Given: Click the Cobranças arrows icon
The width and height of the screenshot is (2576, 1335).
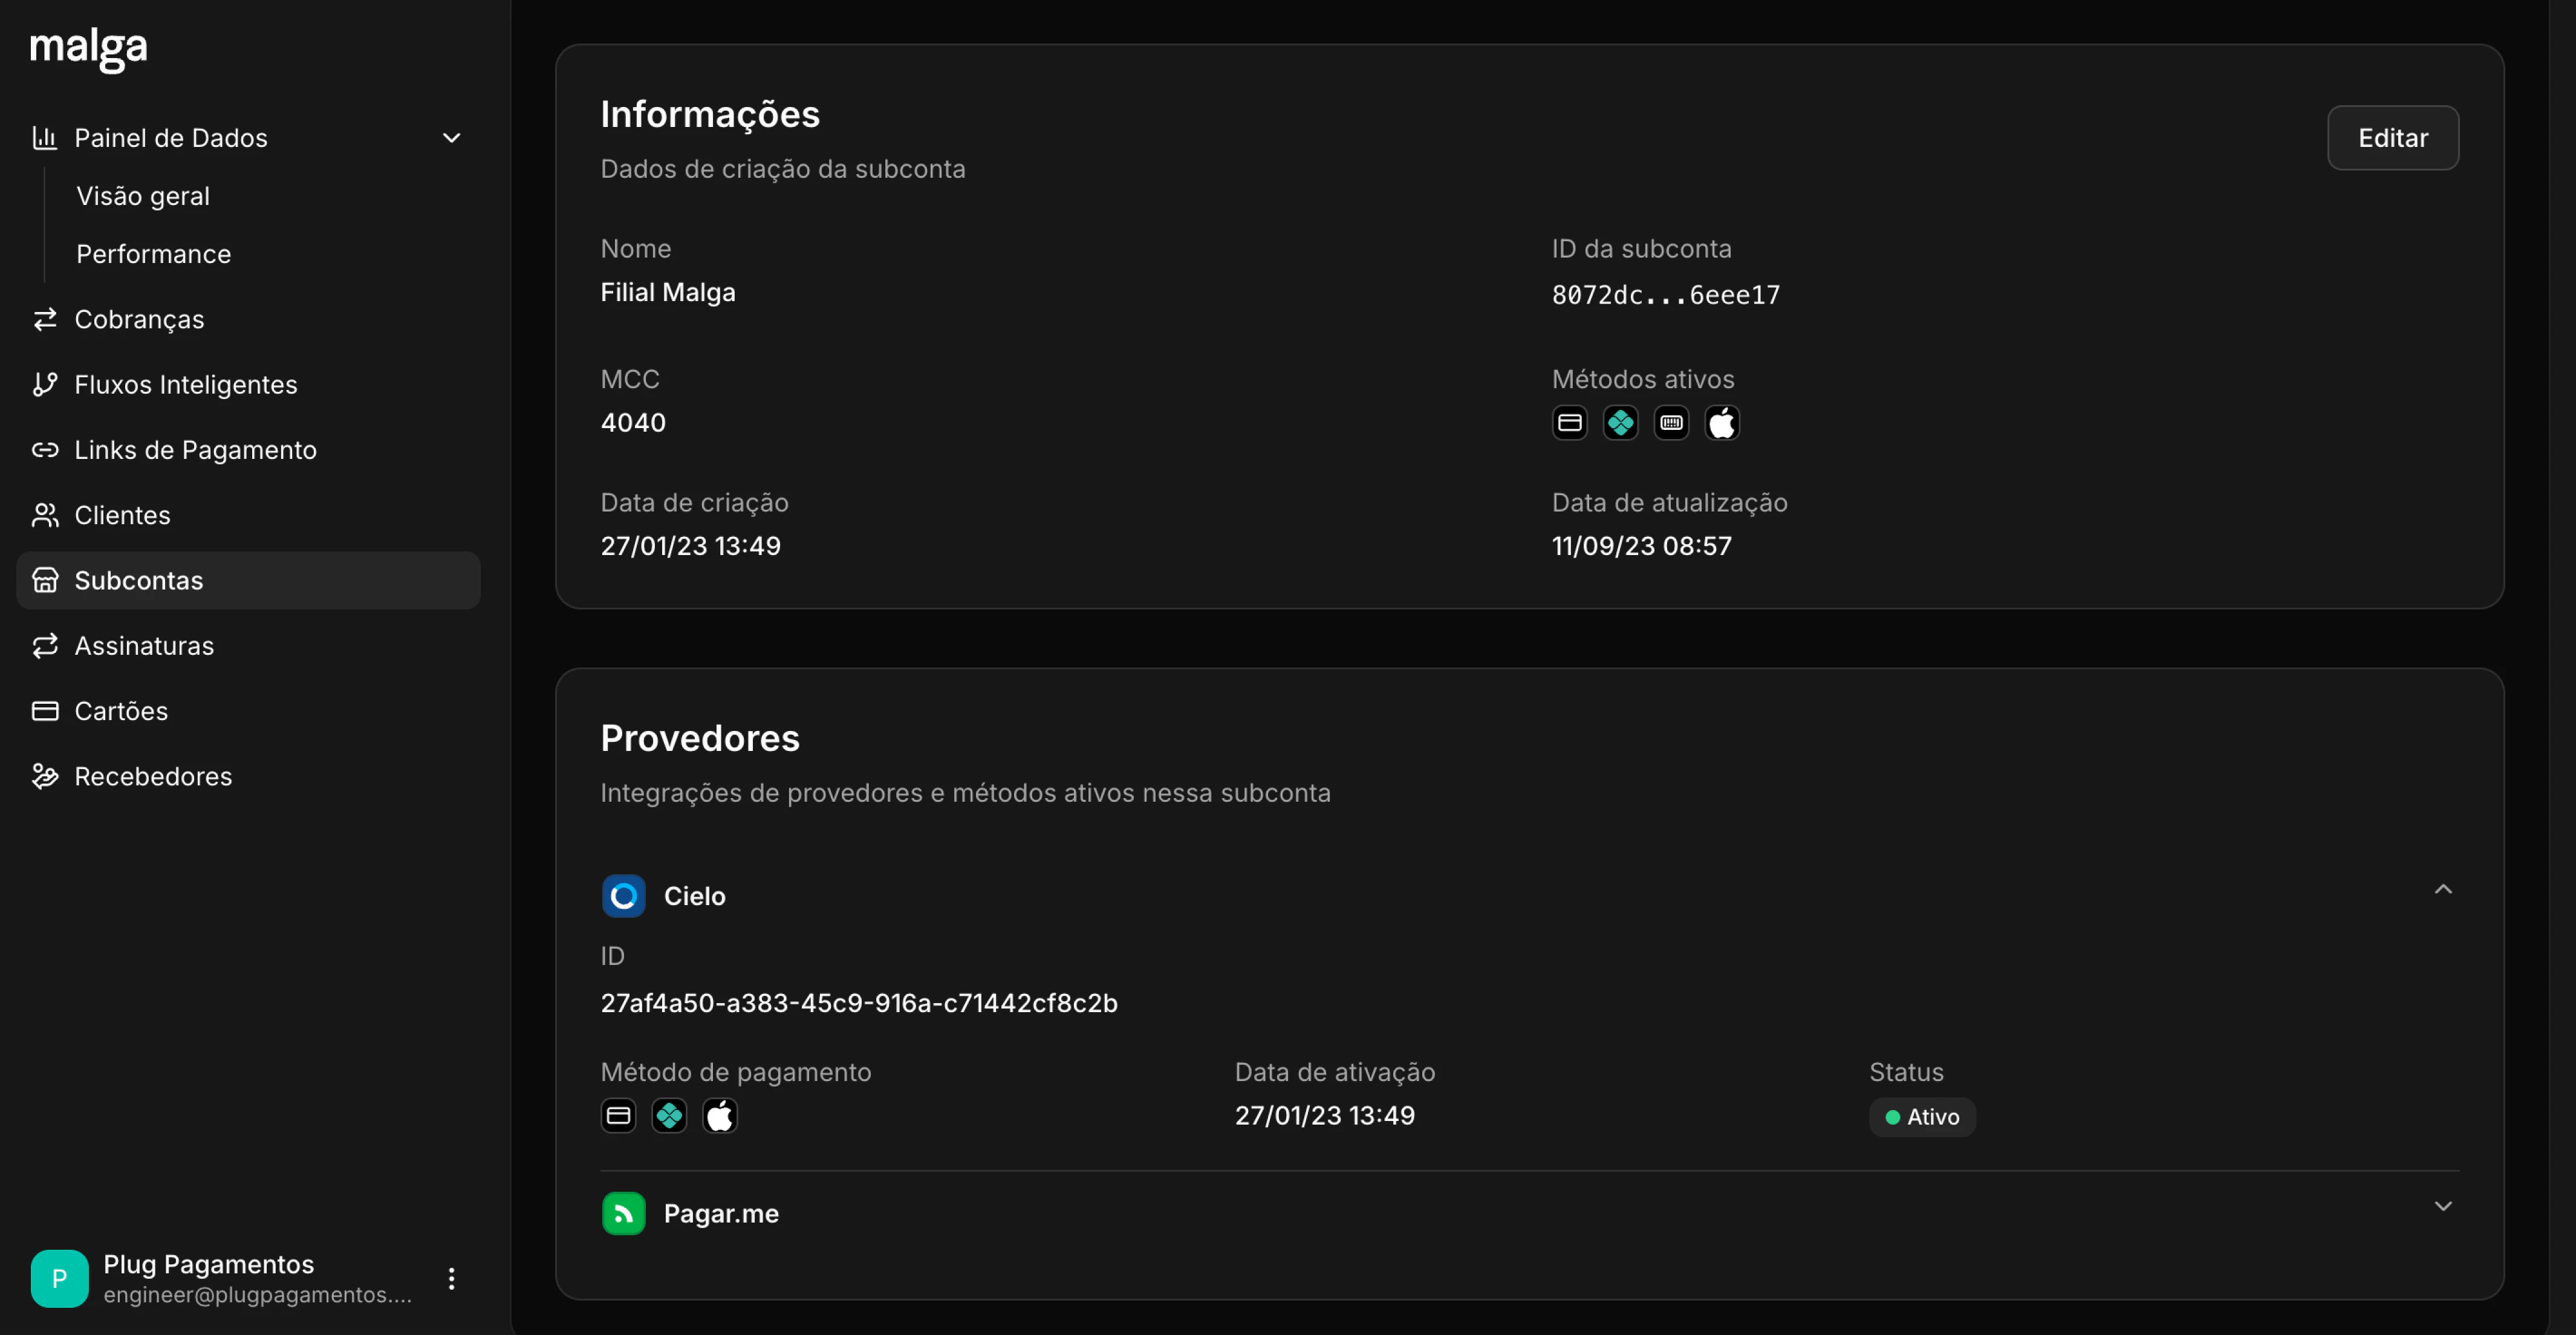Looking at the screenshot, I should (x=44, y=319).
